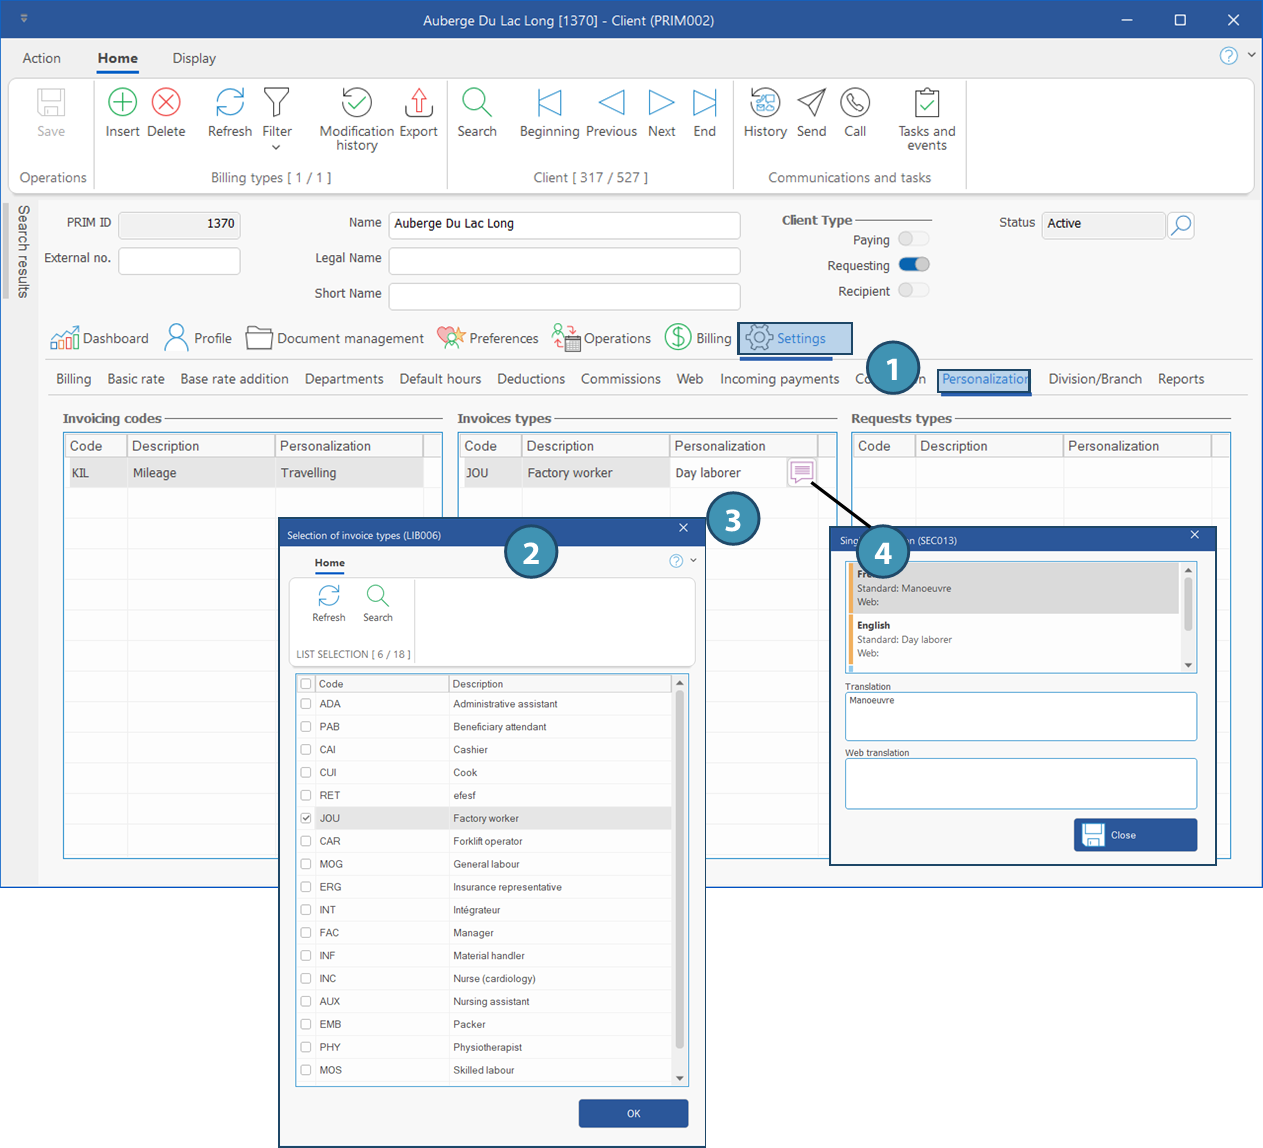Open Modification history
The height and width of the screenshot is (1148, 1263).
356,103
